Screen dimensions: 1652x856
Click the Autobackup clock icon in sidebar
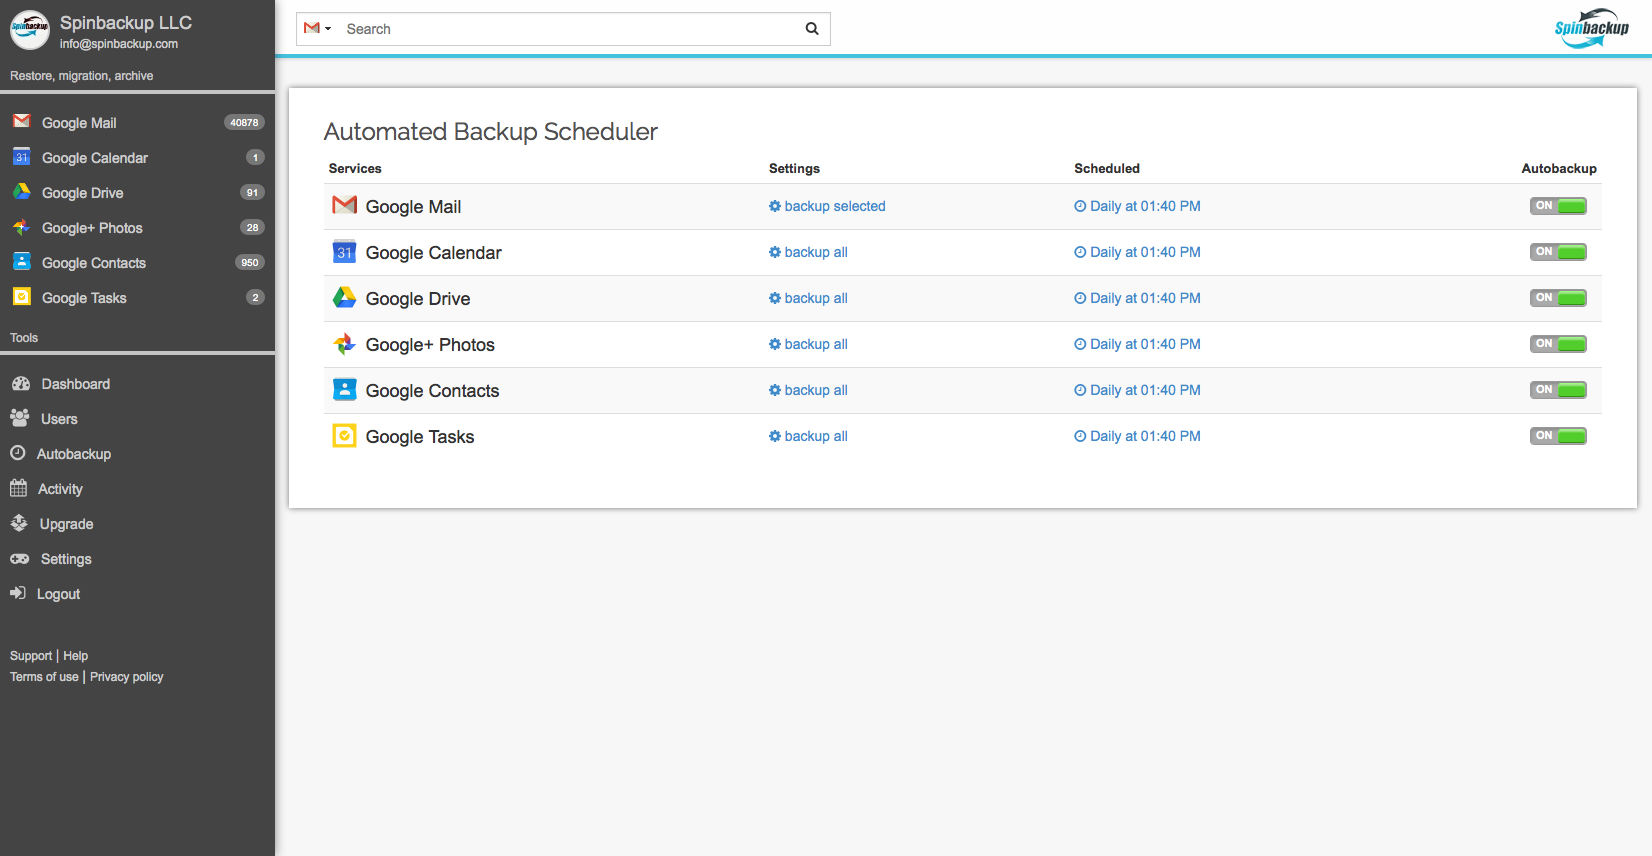point(18,453)
